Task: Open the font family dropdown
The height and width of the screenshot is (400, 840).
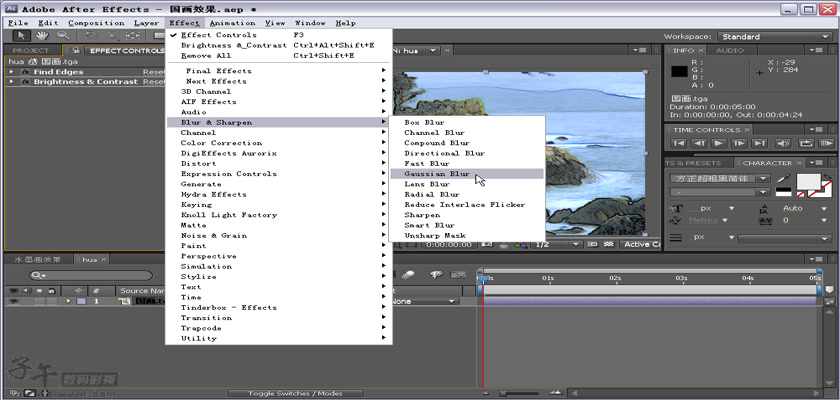Action: click(x=719, y=178)
